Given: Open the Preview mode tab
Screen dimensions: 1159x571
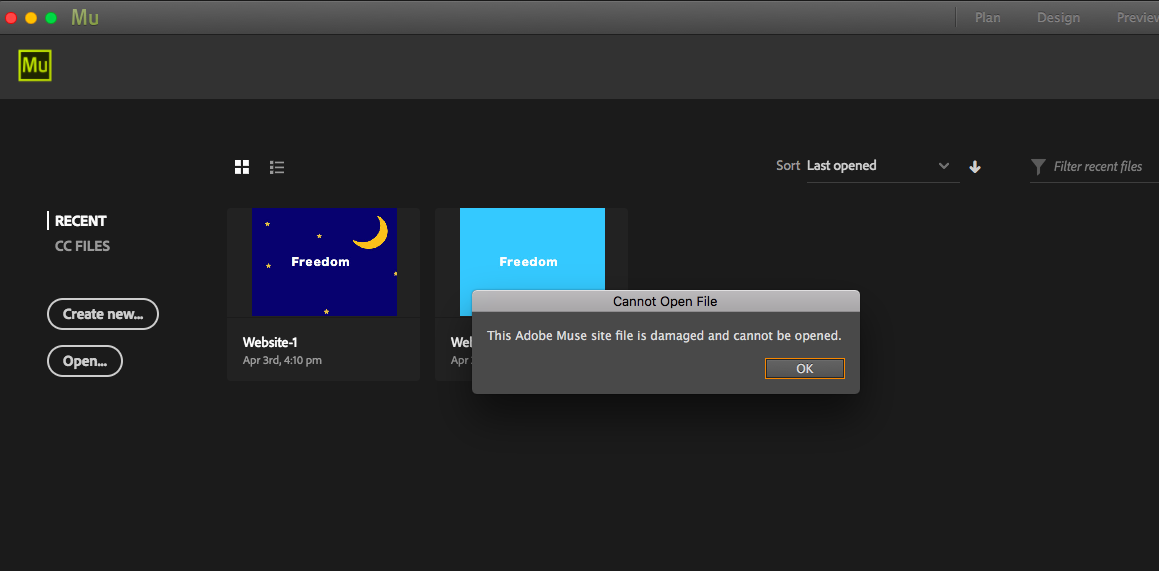Looking at the screenshot, I should tap(1138, 18).
